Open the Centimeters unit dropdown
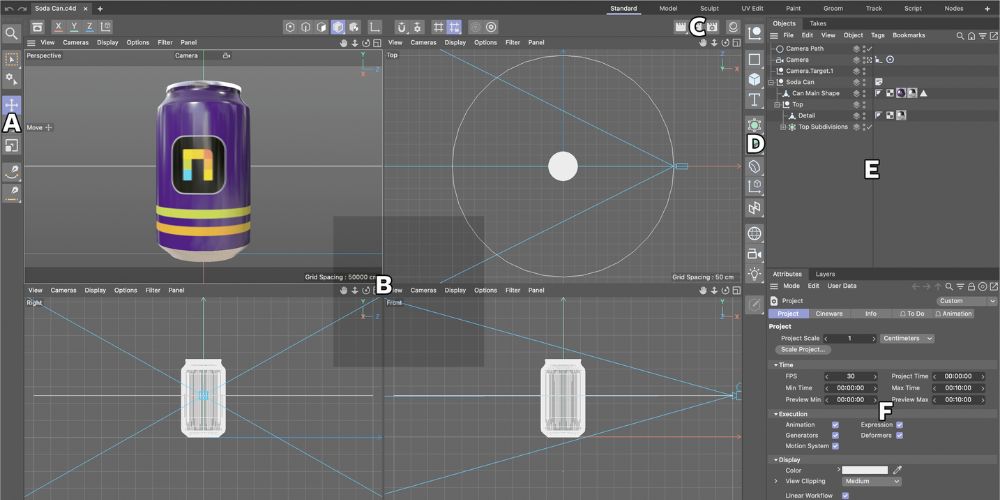 click(906, 338)
